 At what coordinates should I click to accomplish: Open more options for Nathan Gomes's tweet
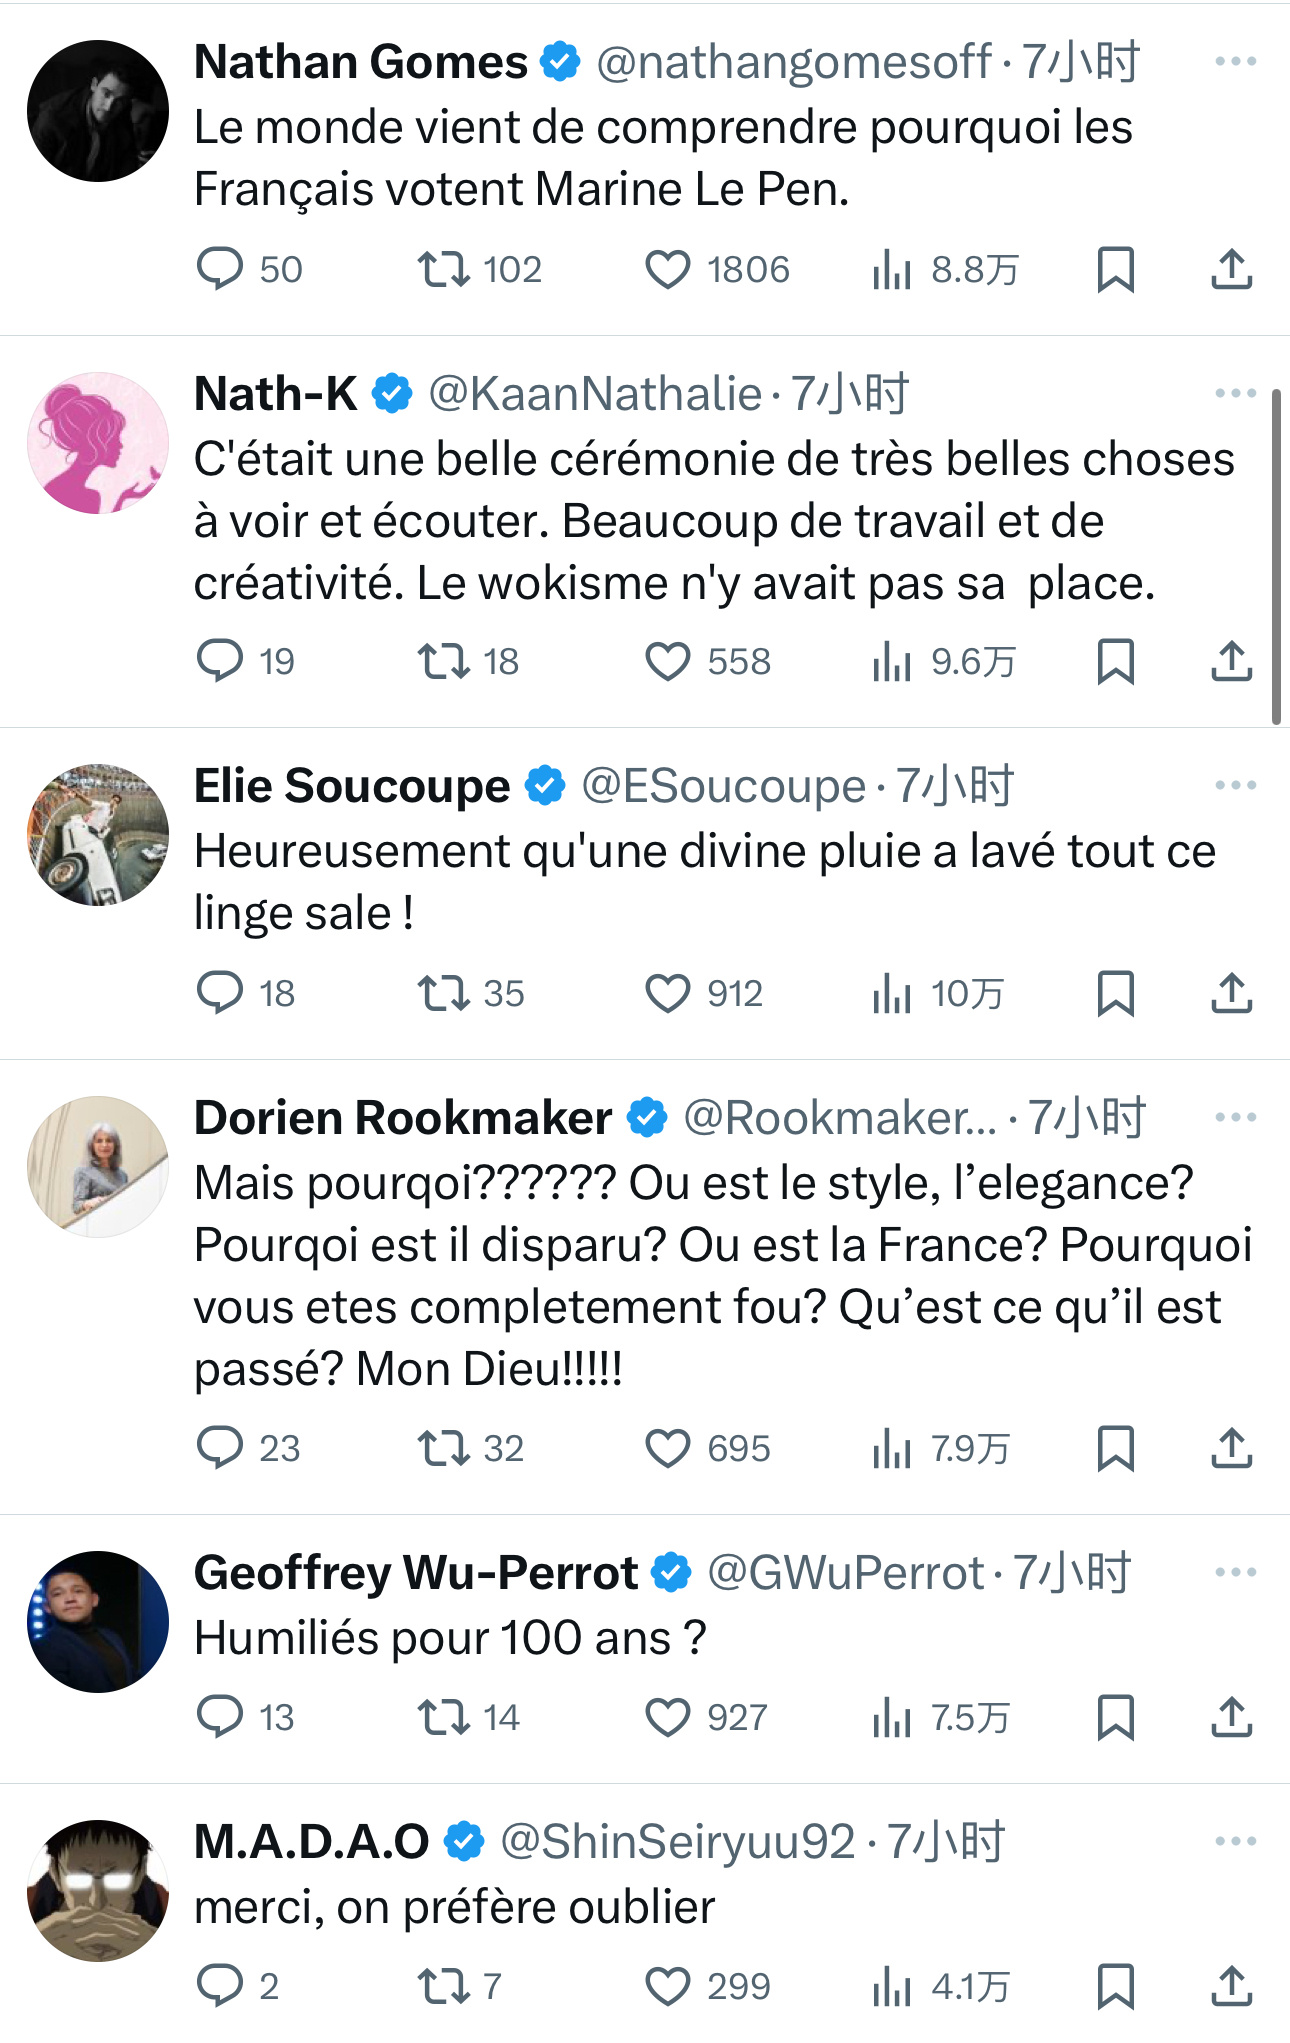pyautogui.click(x=1235, y=62)
